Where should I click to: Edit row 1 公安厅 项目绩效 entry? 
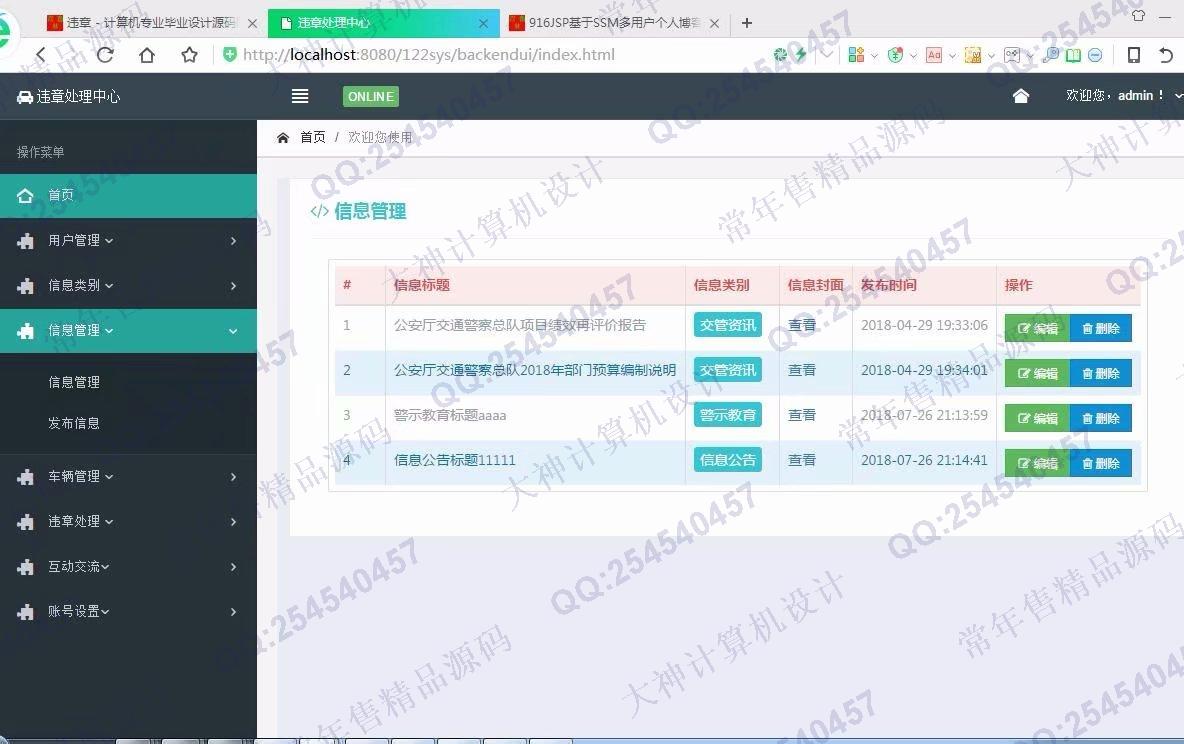1038,328
